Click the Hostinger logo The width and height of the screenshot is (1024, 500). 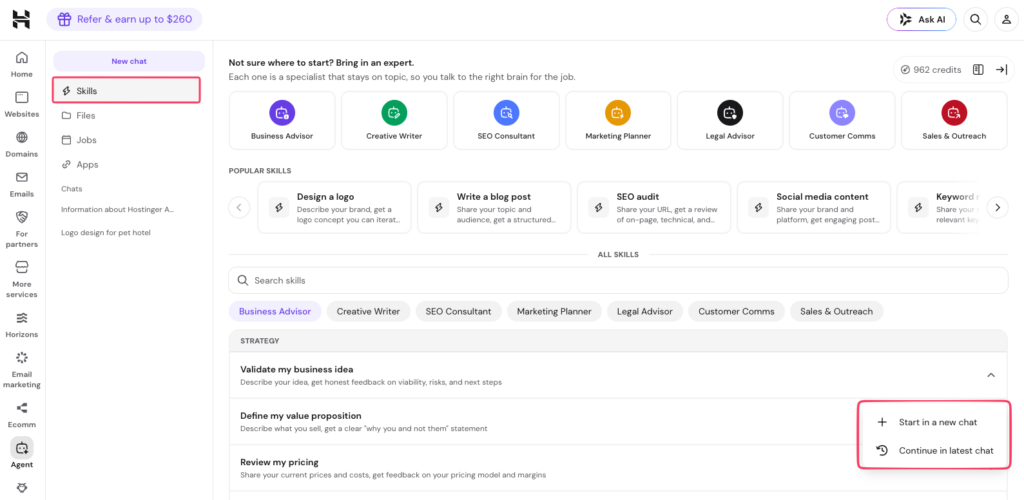[22, 20]
